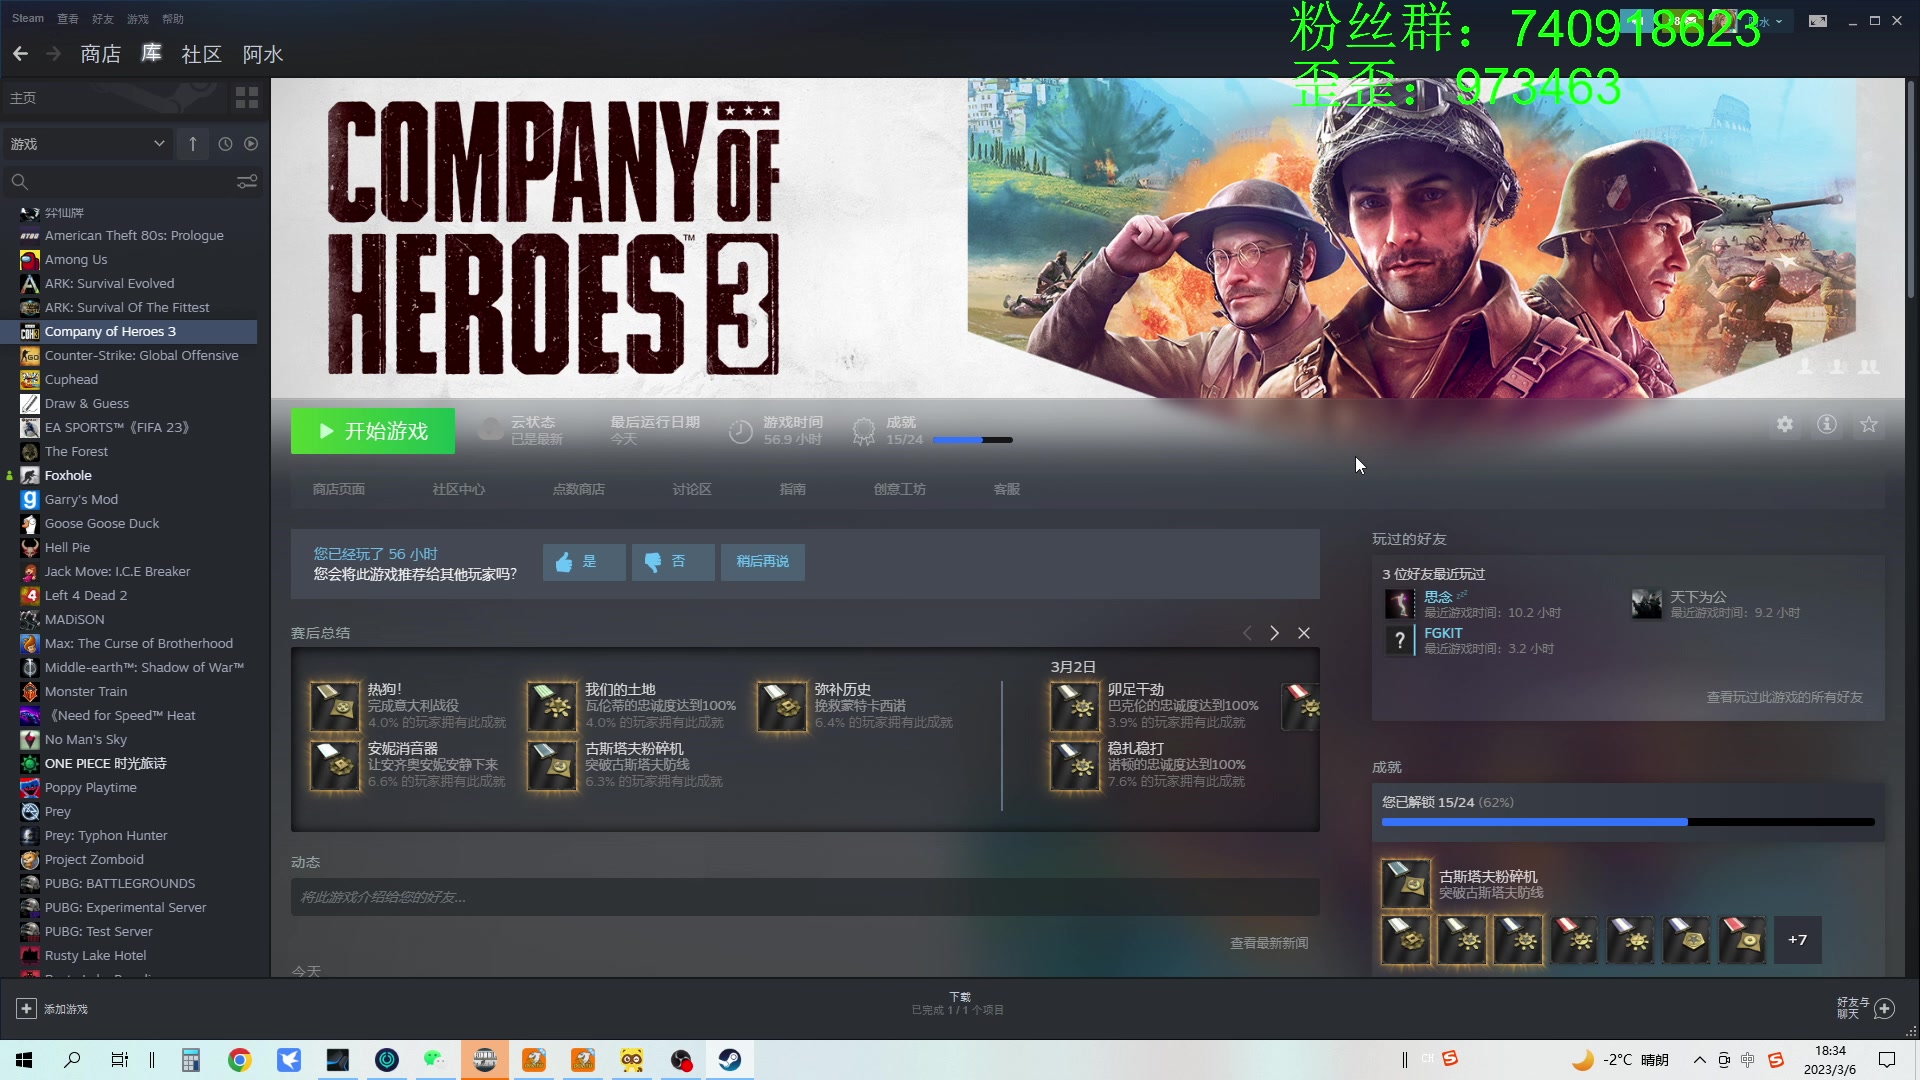Dismiss the 赛后总结 panel
Image resolution: width=1920 pixels, height=1080 pixels.
point(1304,633)
